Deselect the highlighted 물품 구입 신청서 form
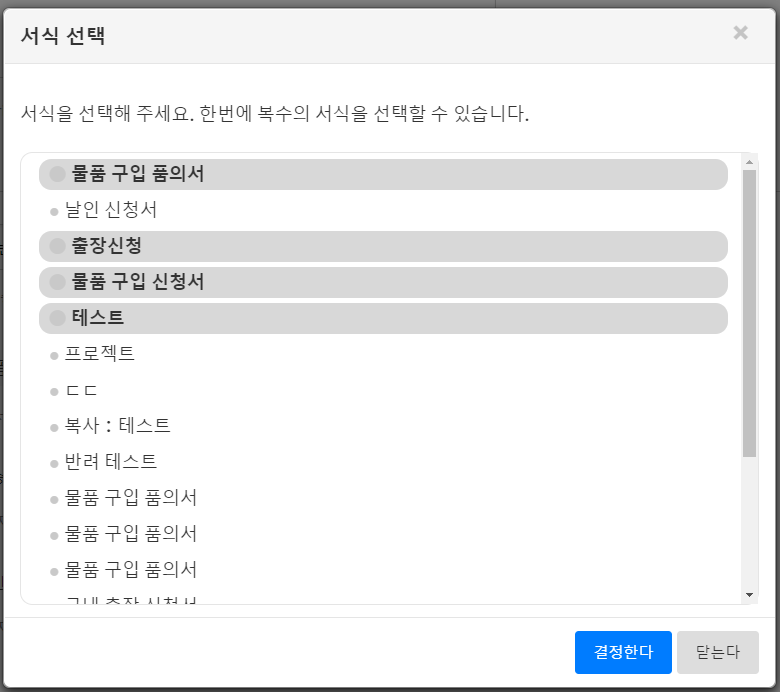The height and width of the screenshot is (692, 780). pos(138,282)
